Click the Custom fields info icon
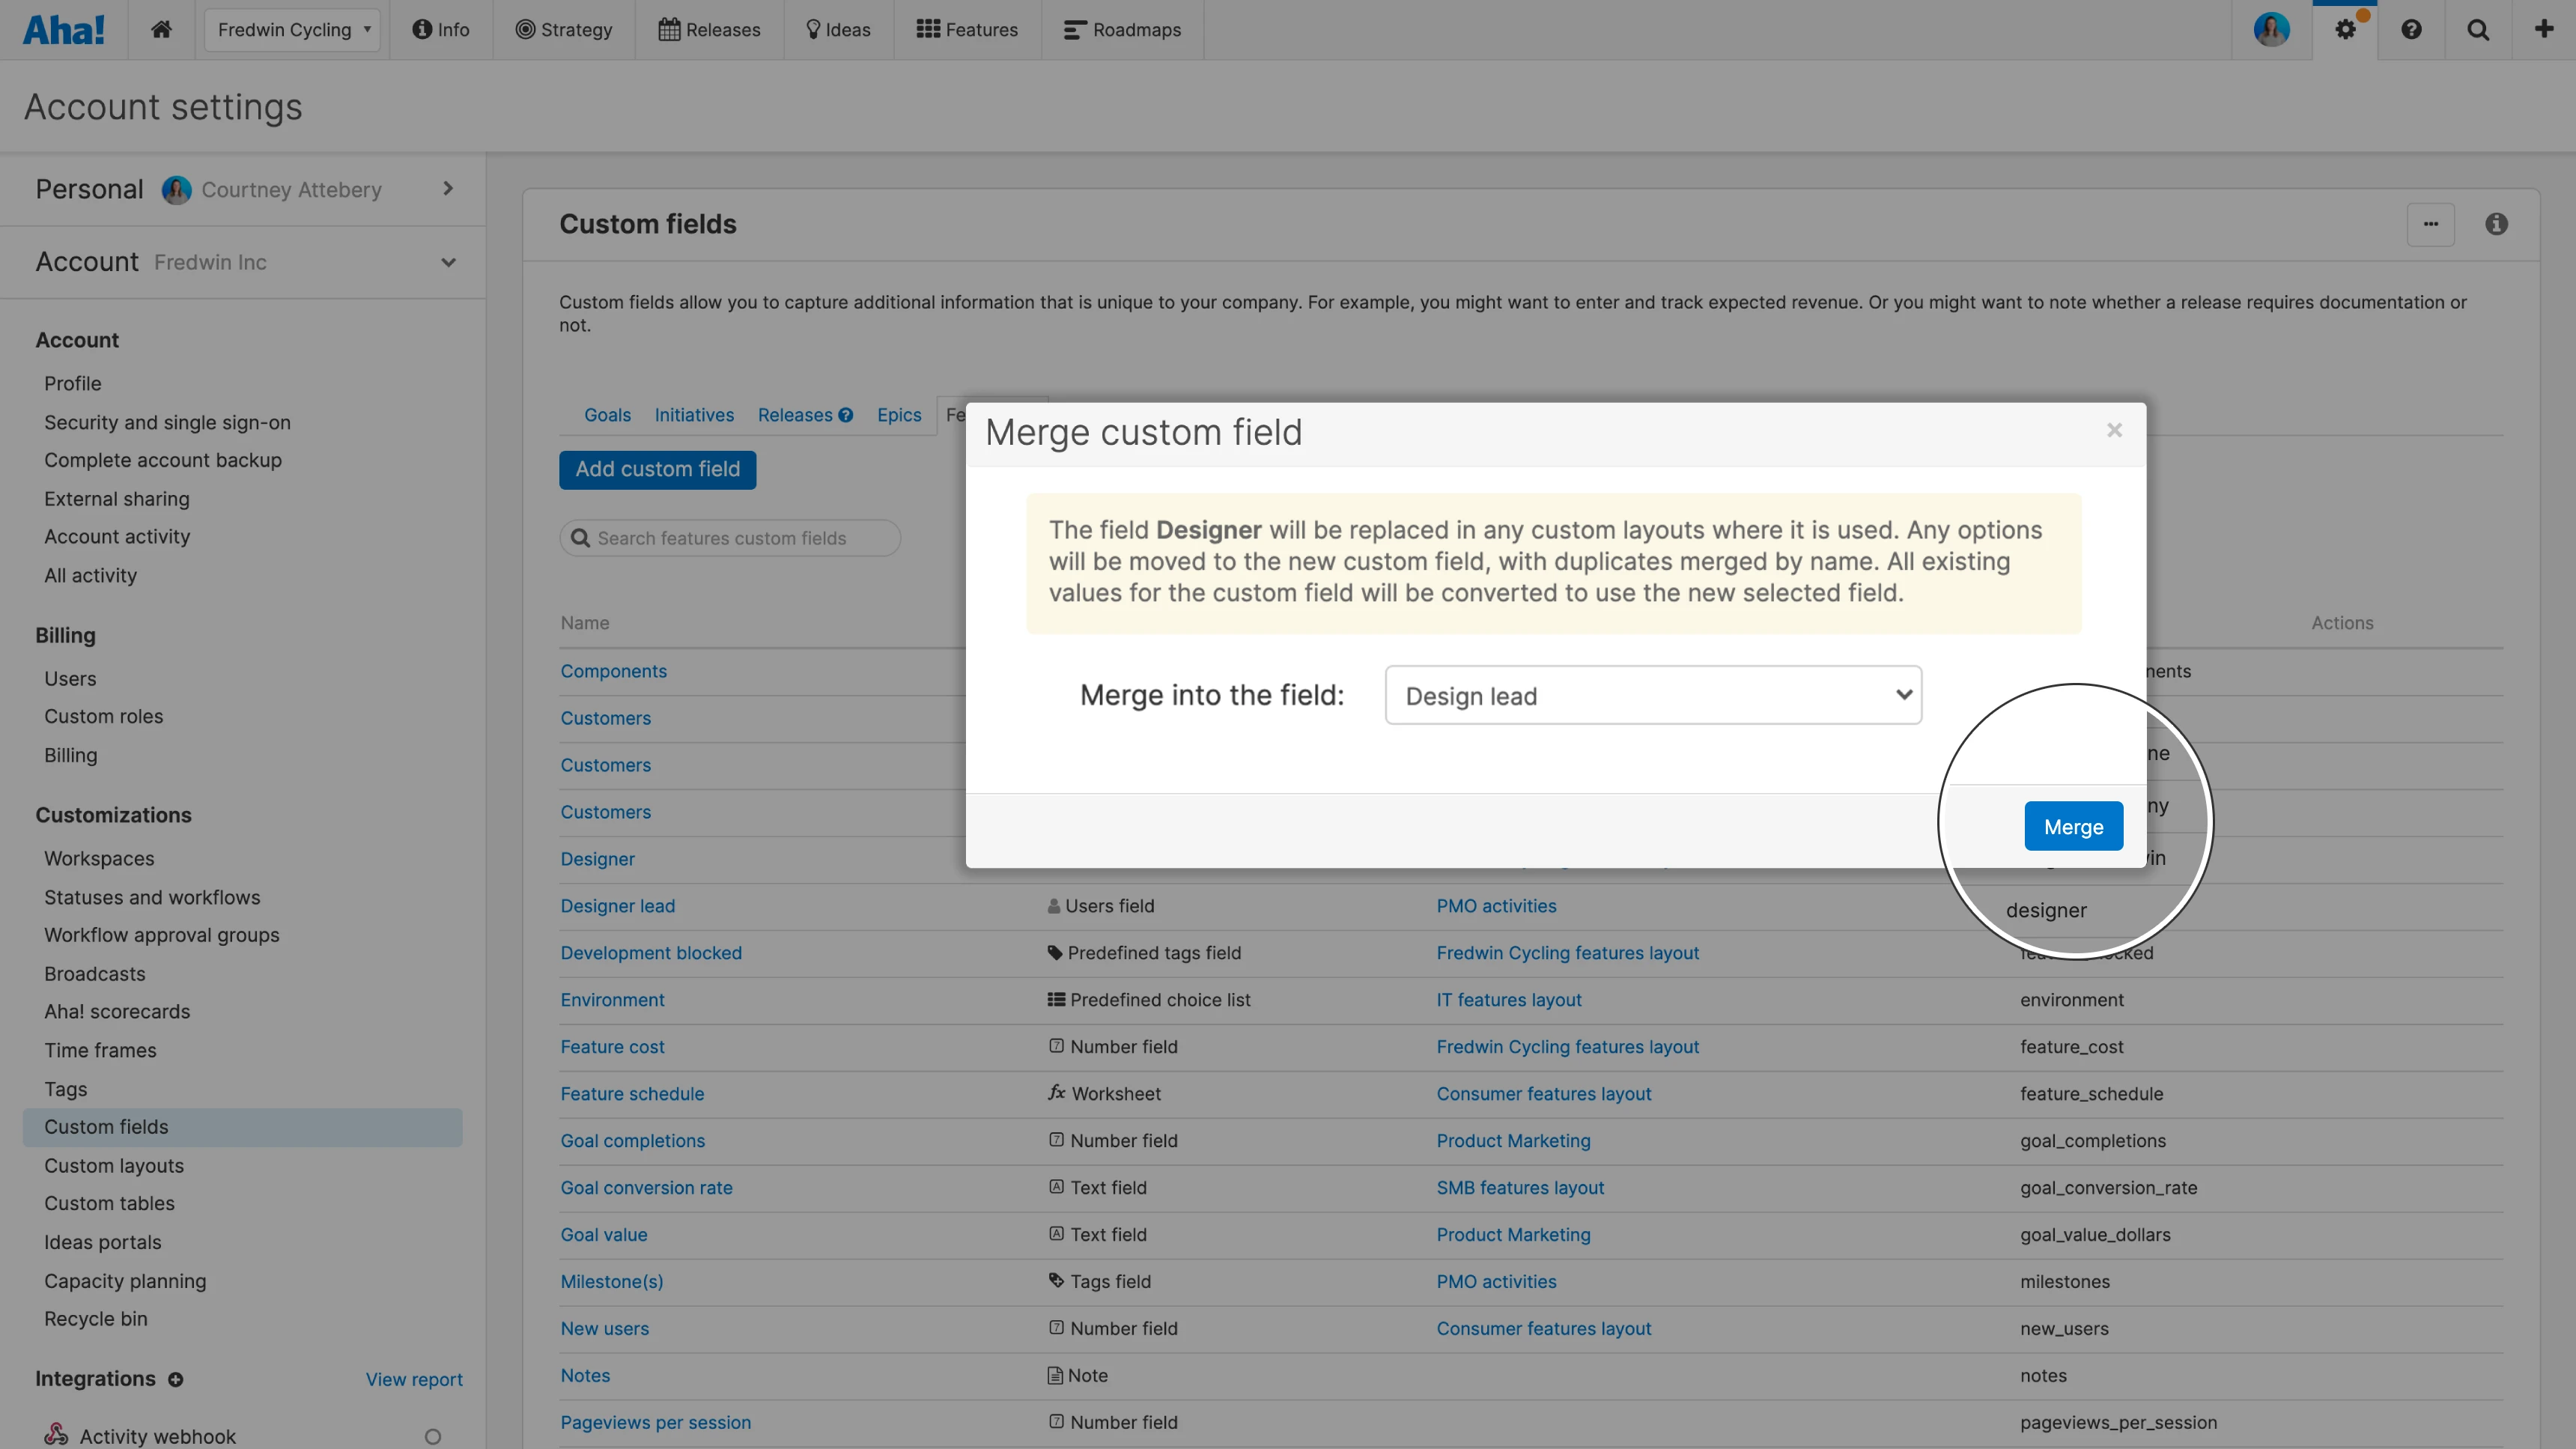 tap(2496, 224)
